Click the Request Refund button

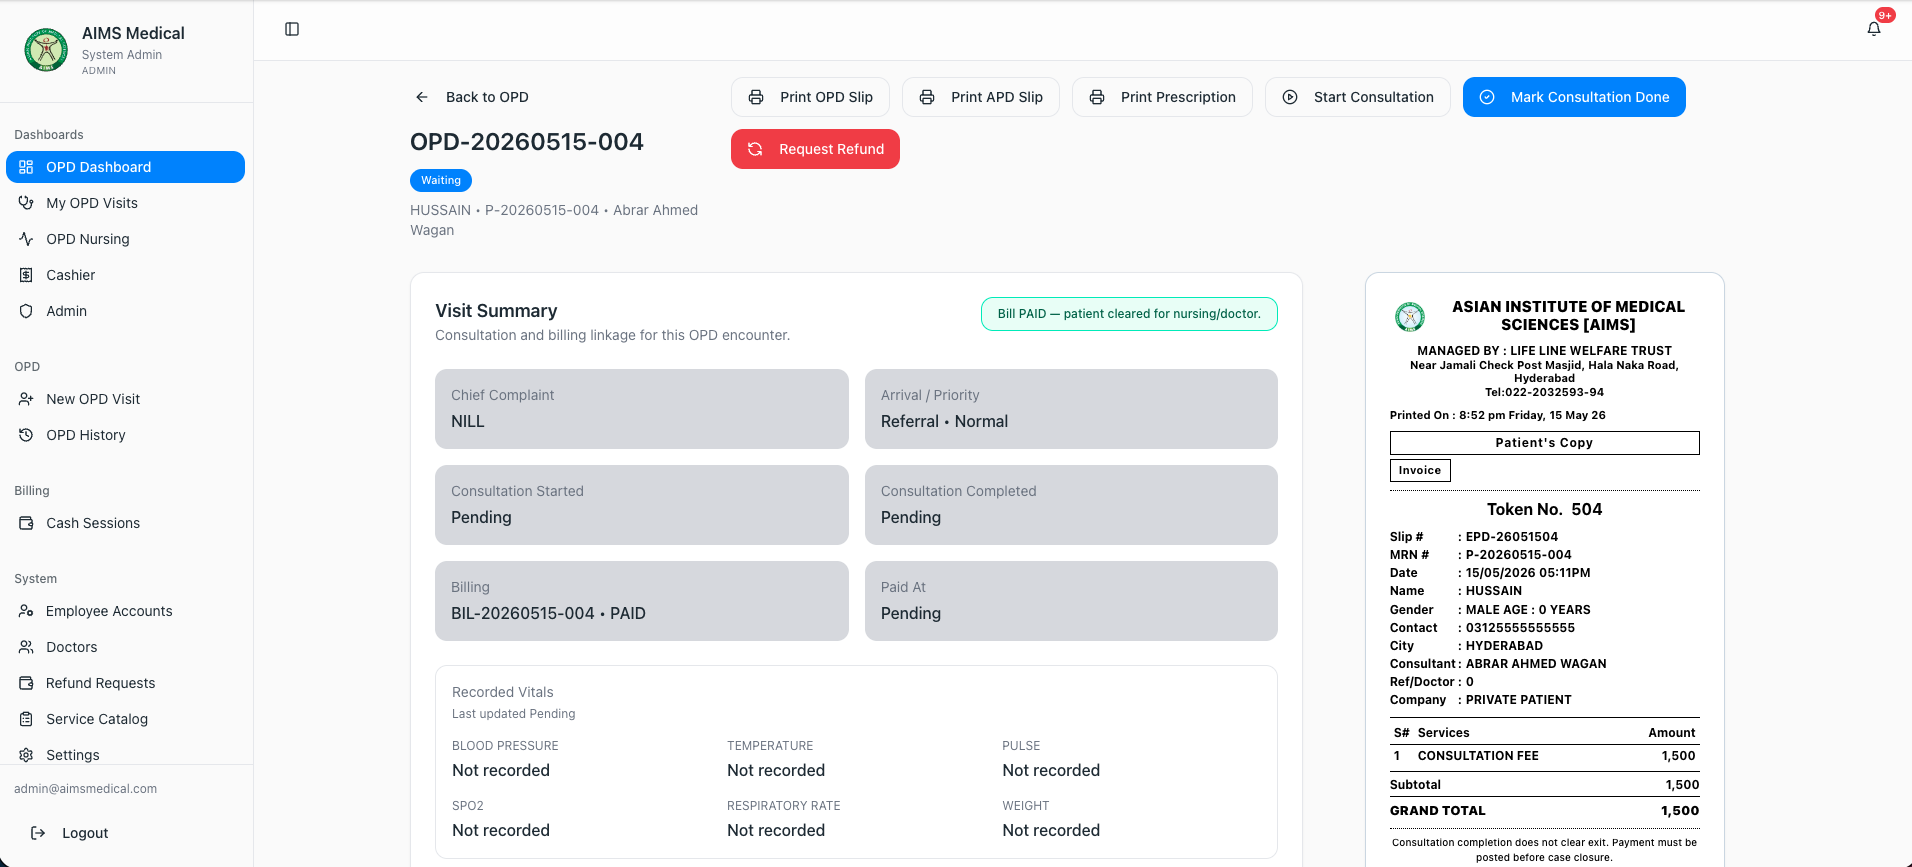815,149
